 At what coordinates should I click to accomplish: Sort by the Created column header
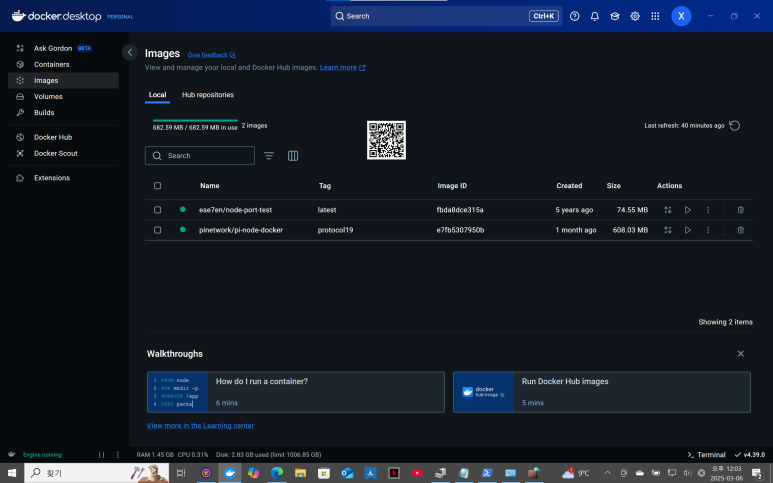(x=569, y=186)
